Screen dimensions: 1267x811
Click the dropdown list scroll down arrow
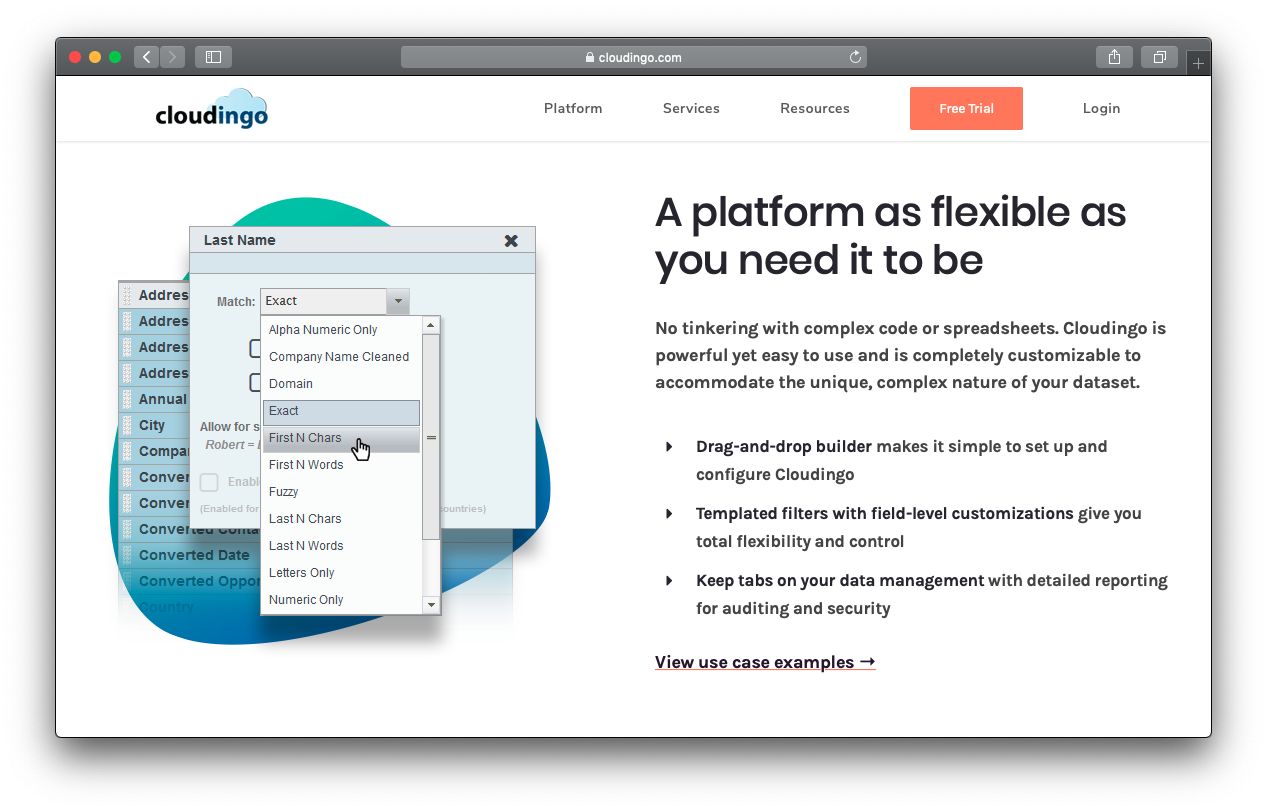[x=431, y=605]
